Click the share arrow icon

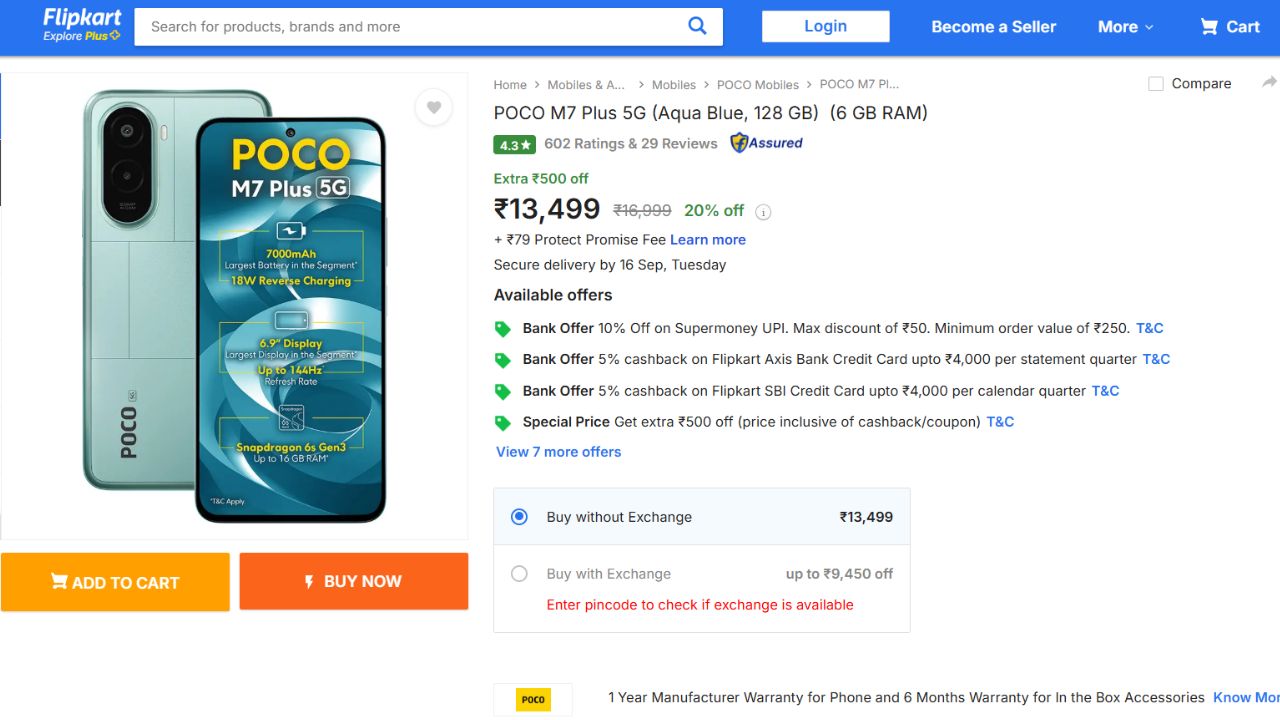1269,83
